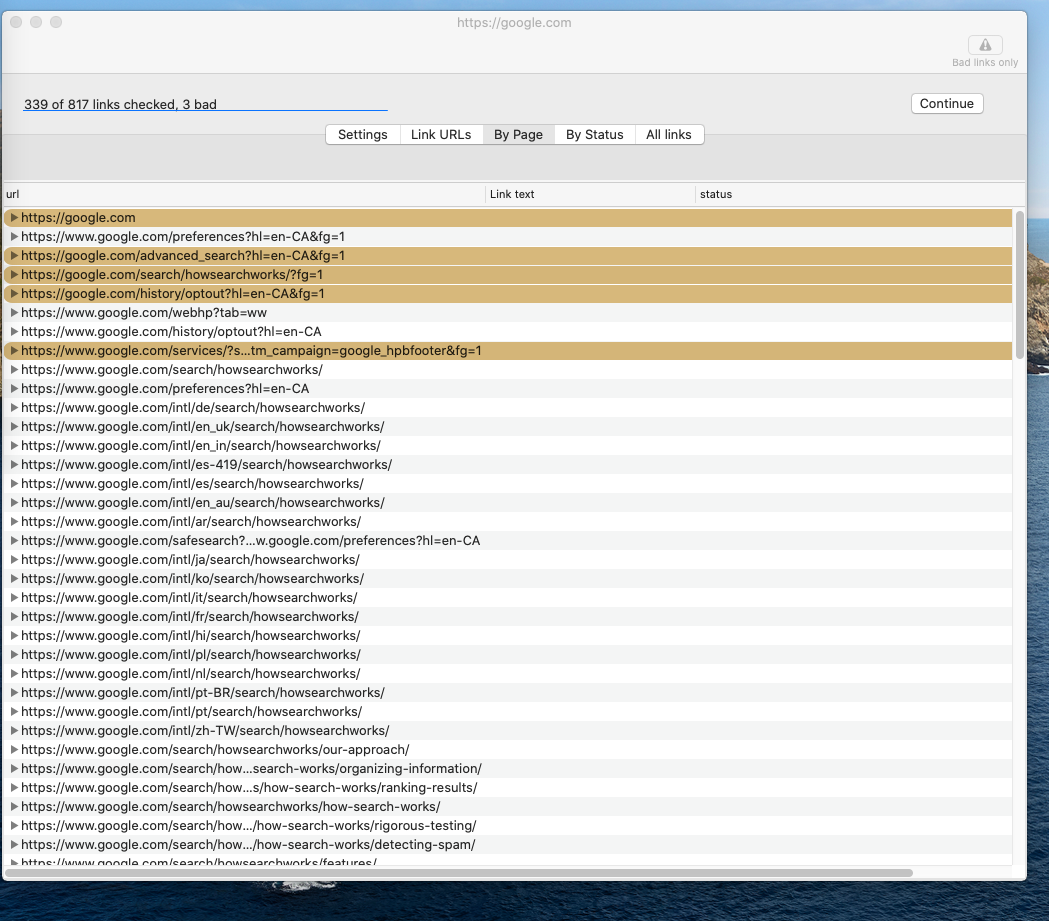Expand the https://google.com row
Image resolution: width=1049 pixels, height=921 pixels.
(x=14, y=217)
